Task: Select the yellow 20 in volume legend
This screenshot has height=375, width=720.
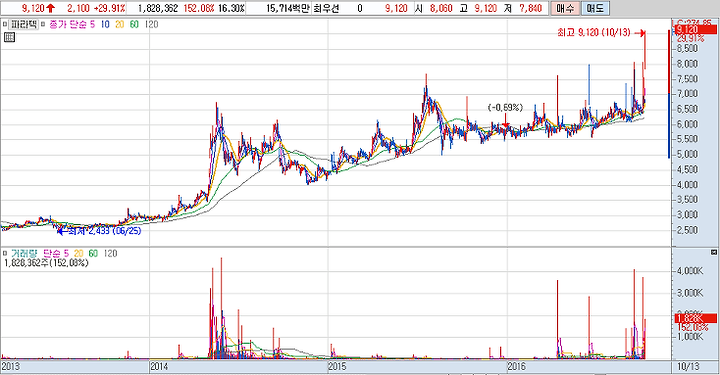Action: (x=79, y=253)
